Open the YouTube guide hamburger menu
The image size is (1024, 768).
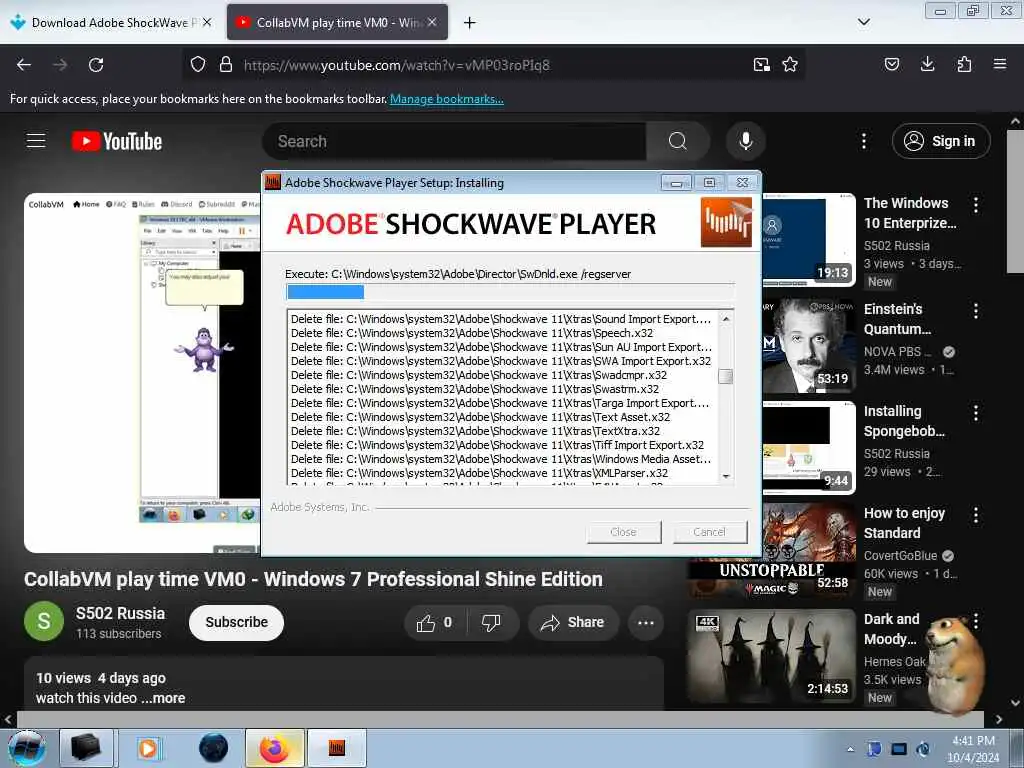[x=36, y=140]
